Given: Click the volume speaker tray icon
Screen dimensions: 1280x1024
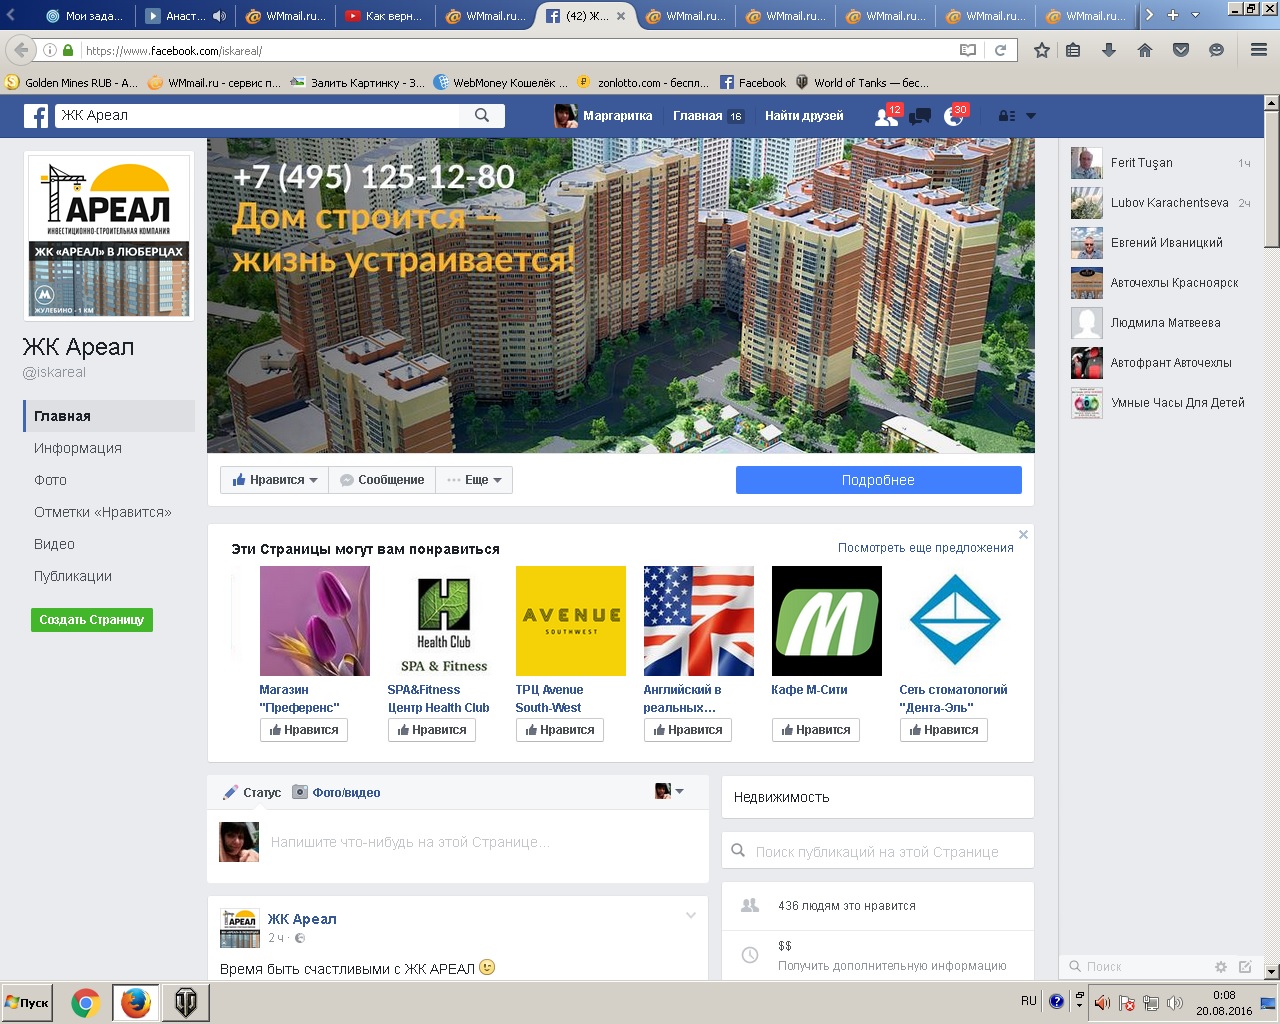Looking at the screenshot, I should (1175, 1003).
